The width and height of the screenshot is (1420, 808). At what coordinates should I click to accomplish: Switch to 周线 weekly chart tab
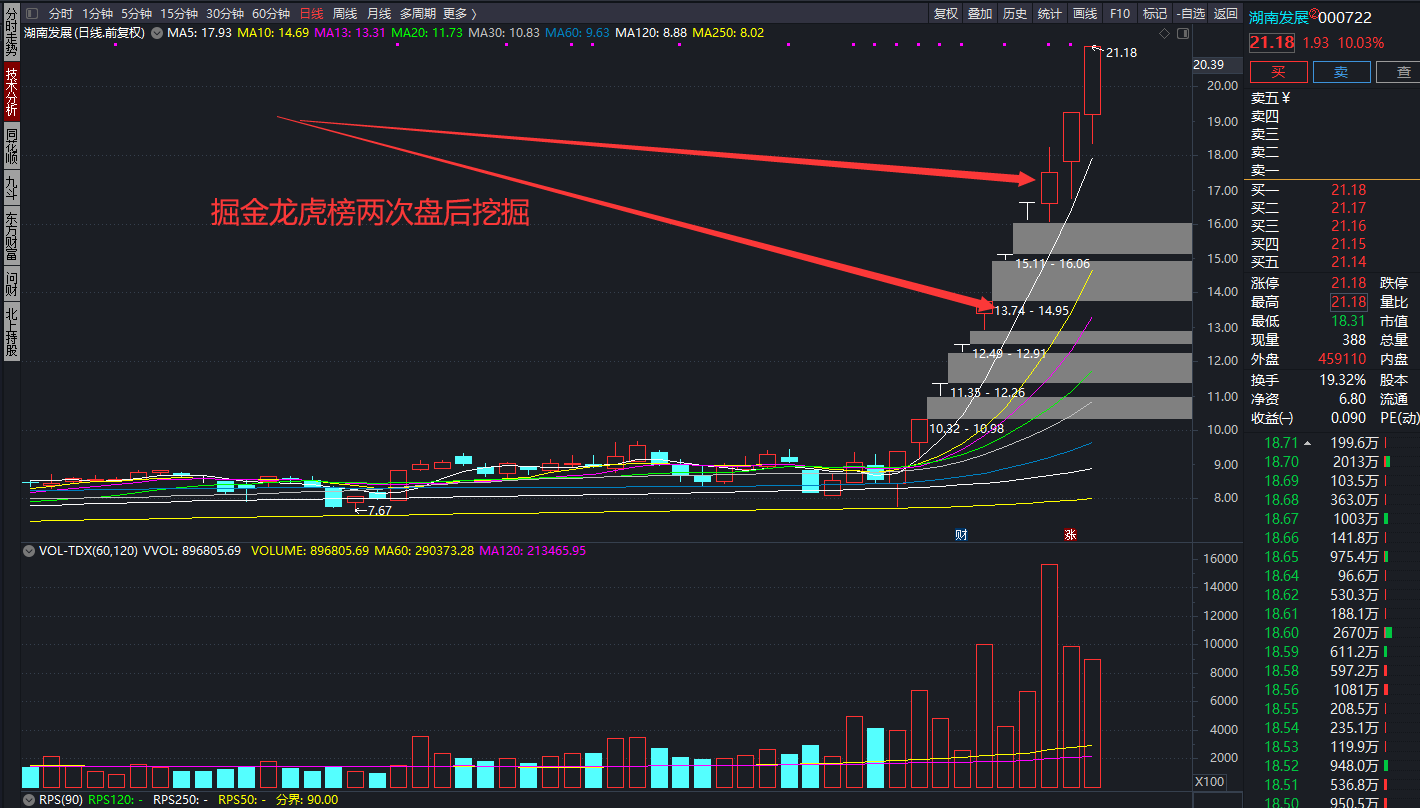pyautogui.click(x=344, y=14)
